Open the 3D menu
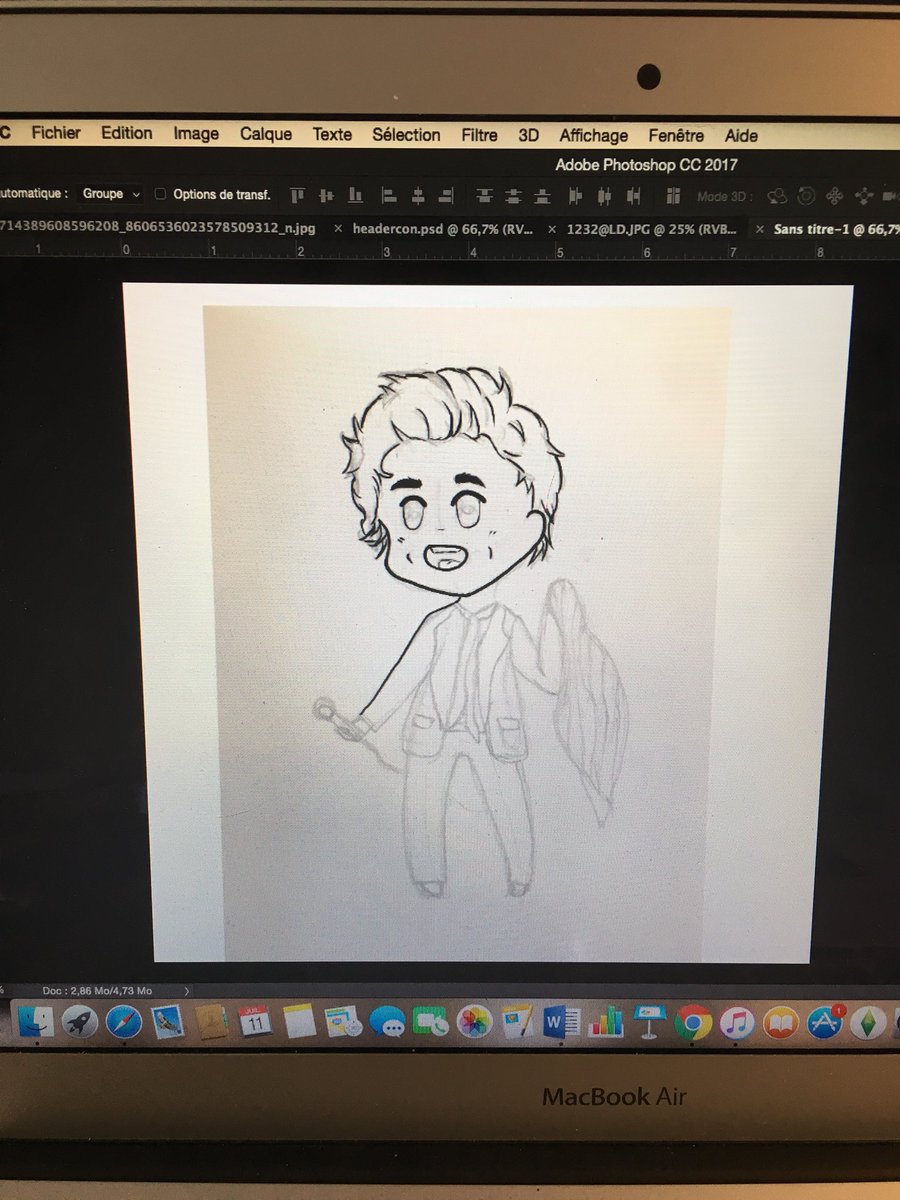Image resolution: width=900 pixels, height=1200 pixels. (528, 136)
